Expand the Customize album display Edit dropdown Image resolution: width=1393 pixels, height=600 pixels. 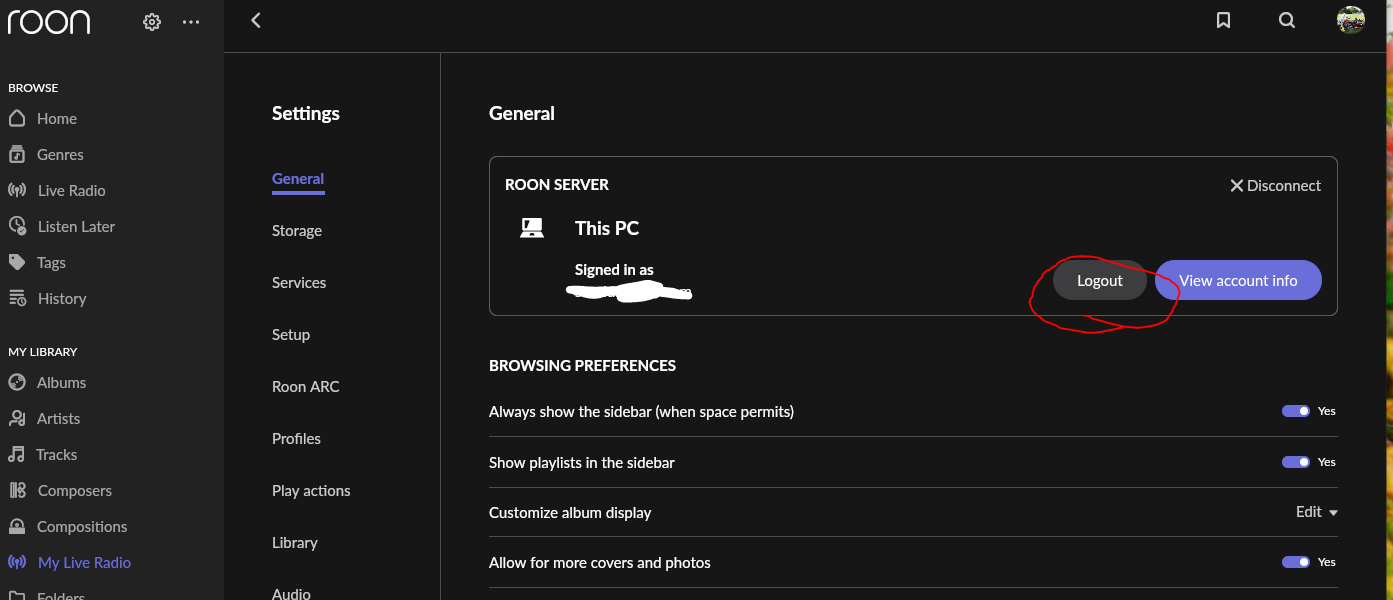tap(1316, 512)
